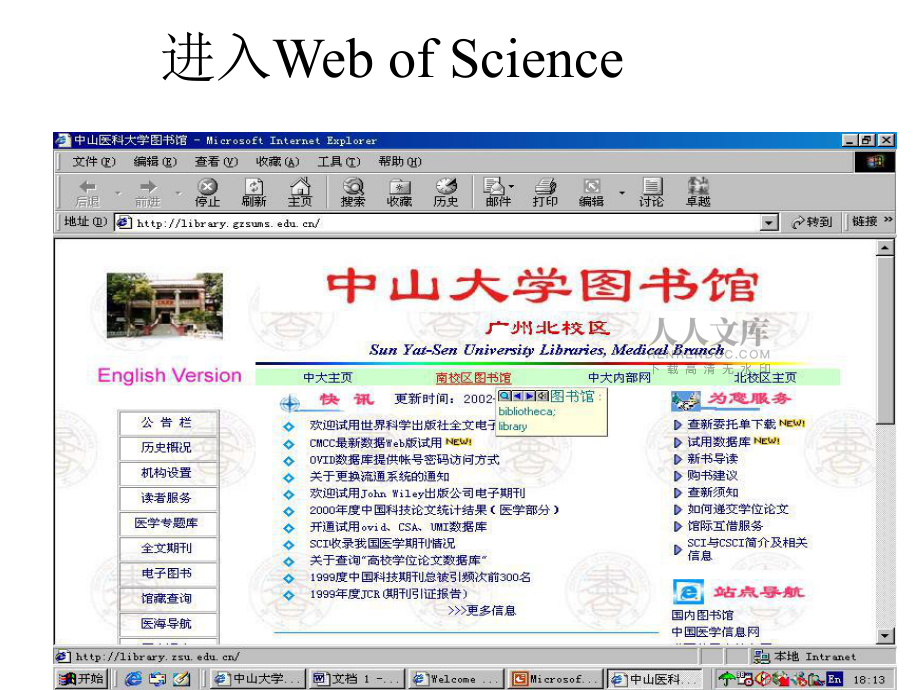Image resolution: width=920 pixels, height=690 pixels.
Task: Click the >>>更多信息 link
Action: [482, 610]
